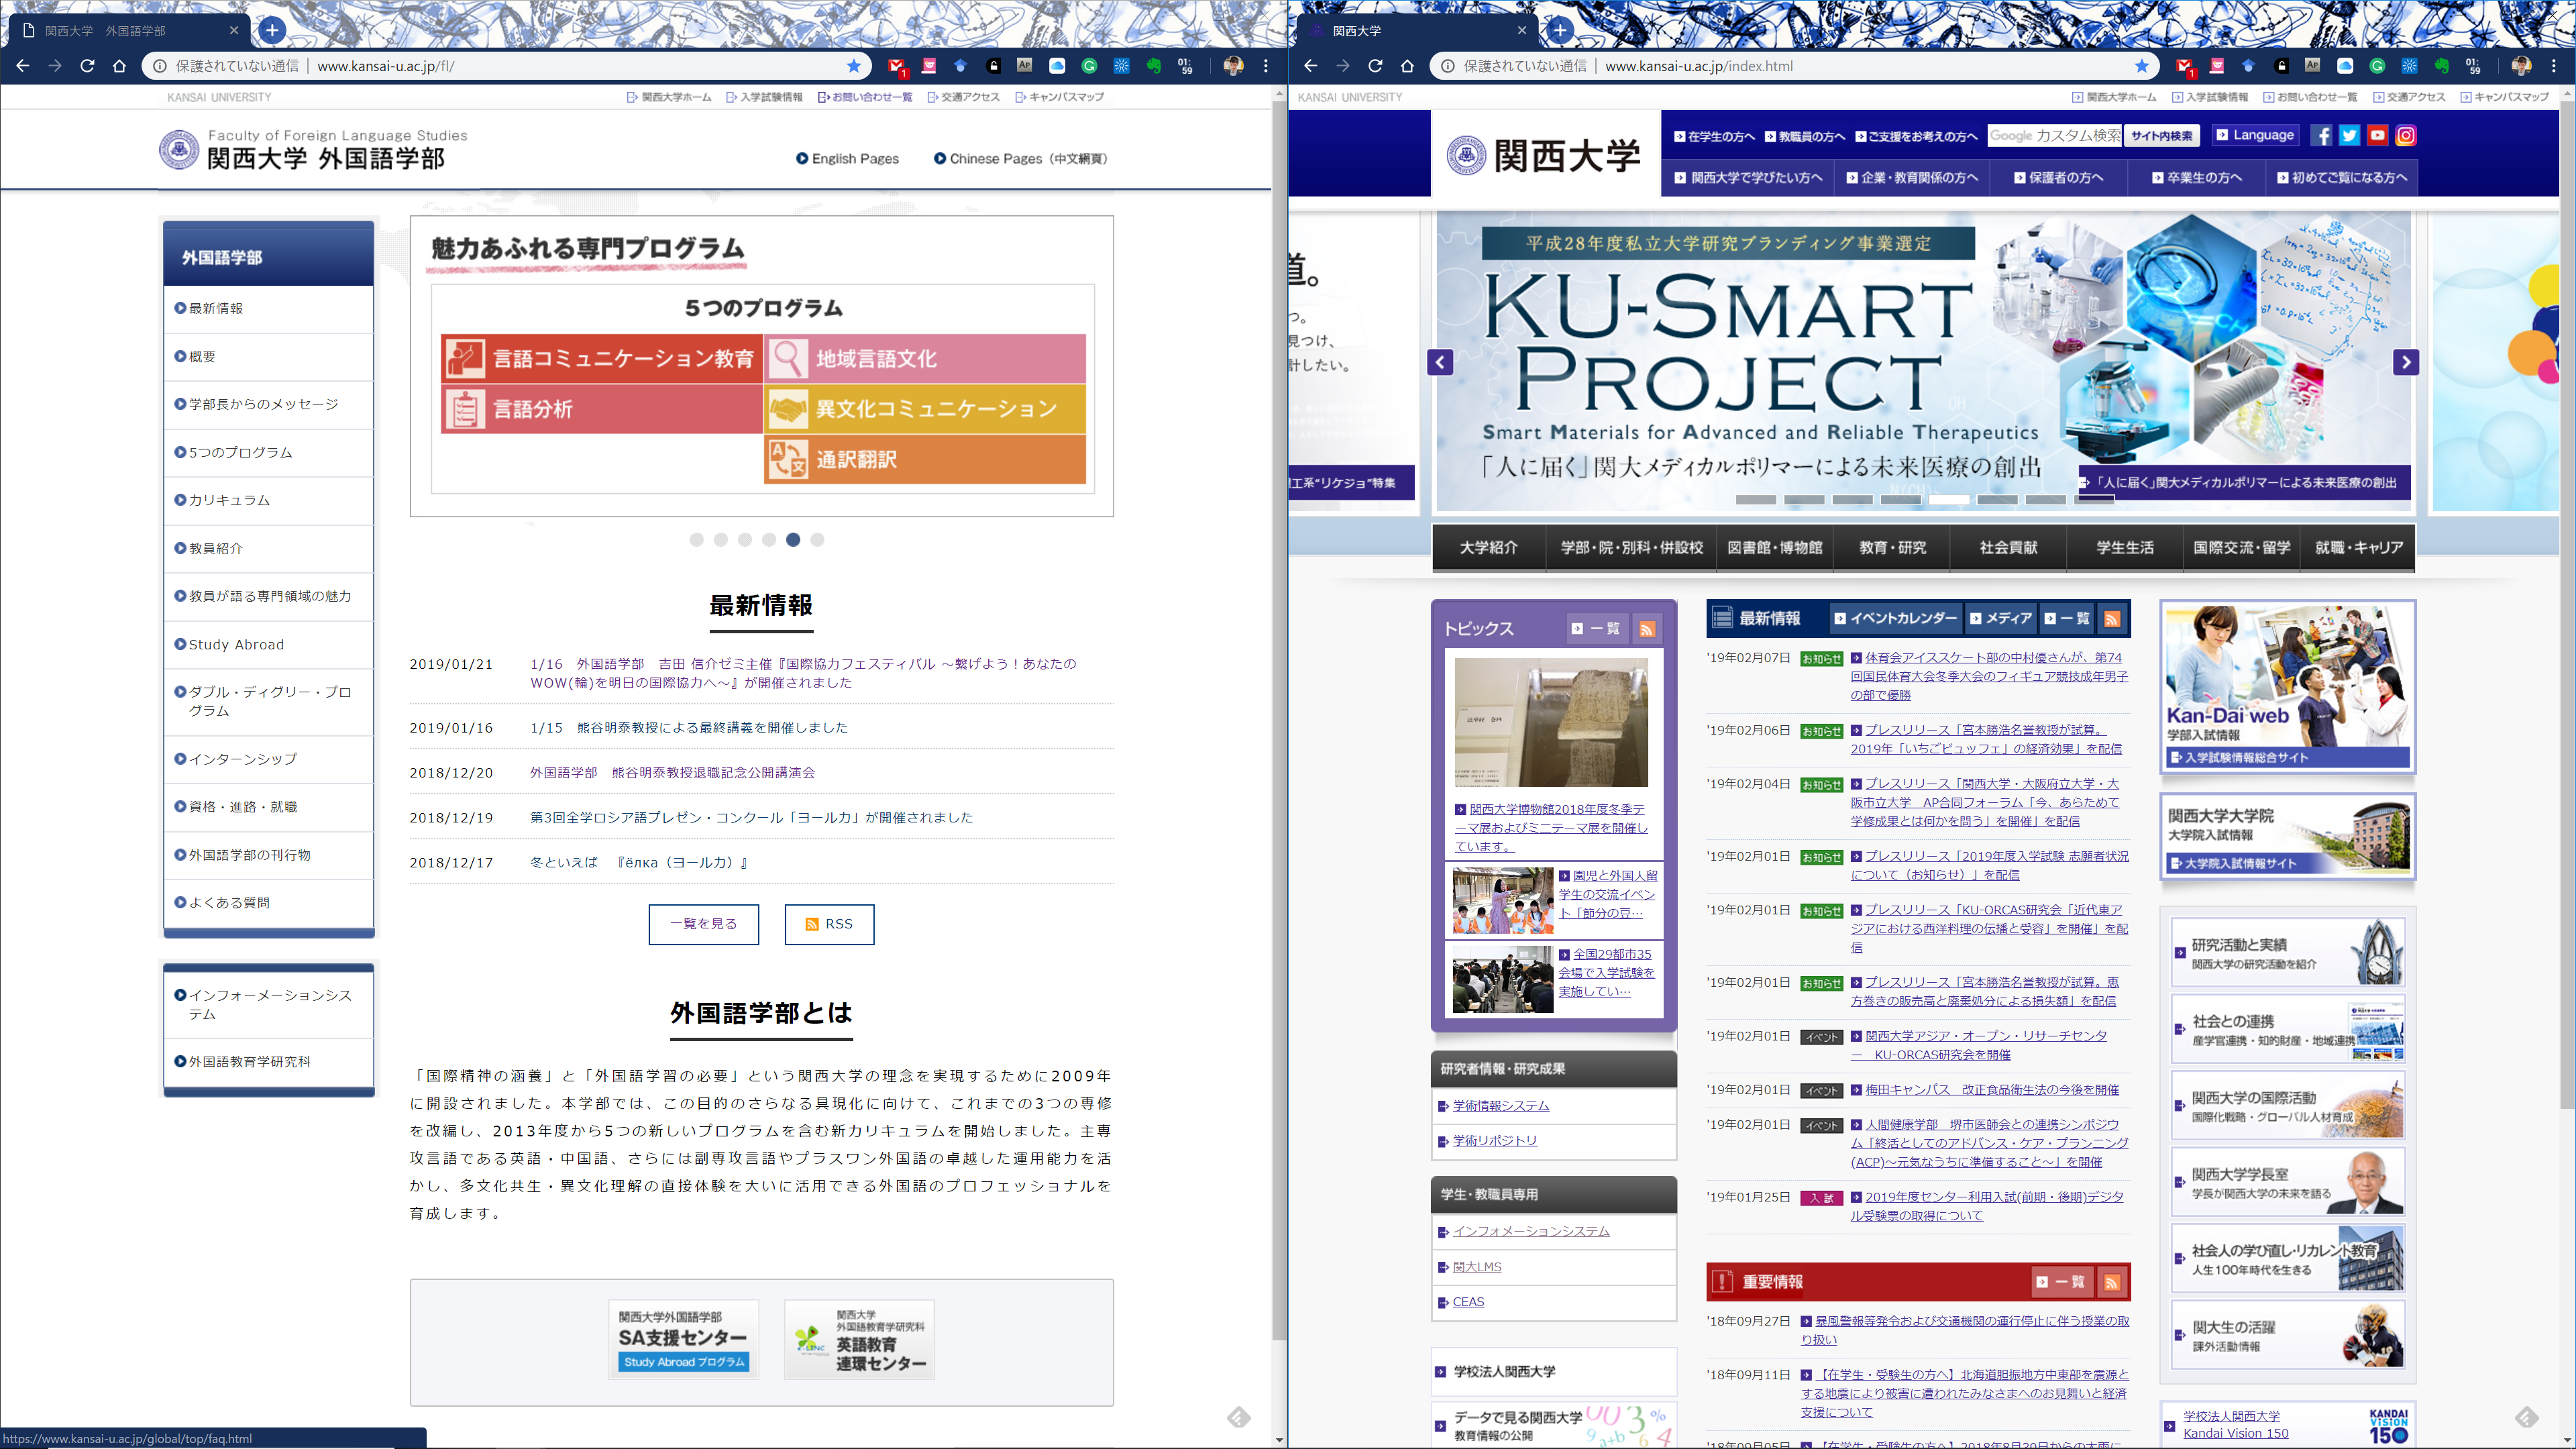2576x1449 pixels.
Task: Open the RSS feed icon in トピックス panel
Action: pos(1647,629)
